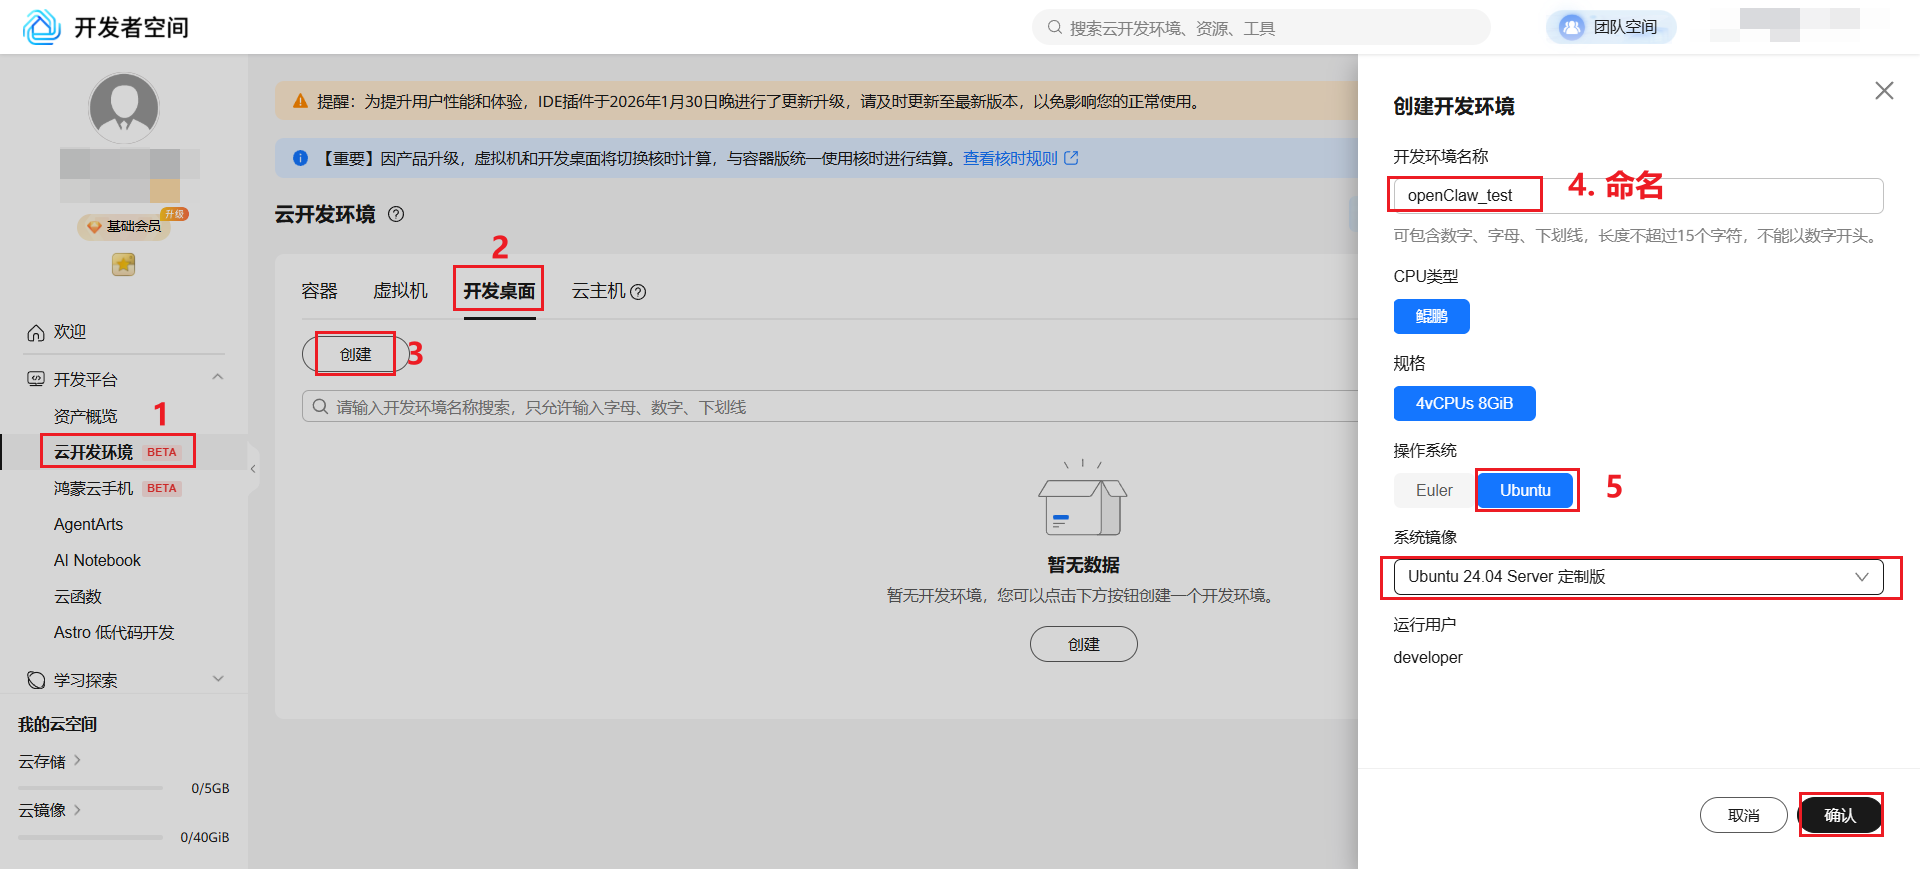Select Ubuntu operating system option
1920x869 pixels.
tap(1524, 490)
